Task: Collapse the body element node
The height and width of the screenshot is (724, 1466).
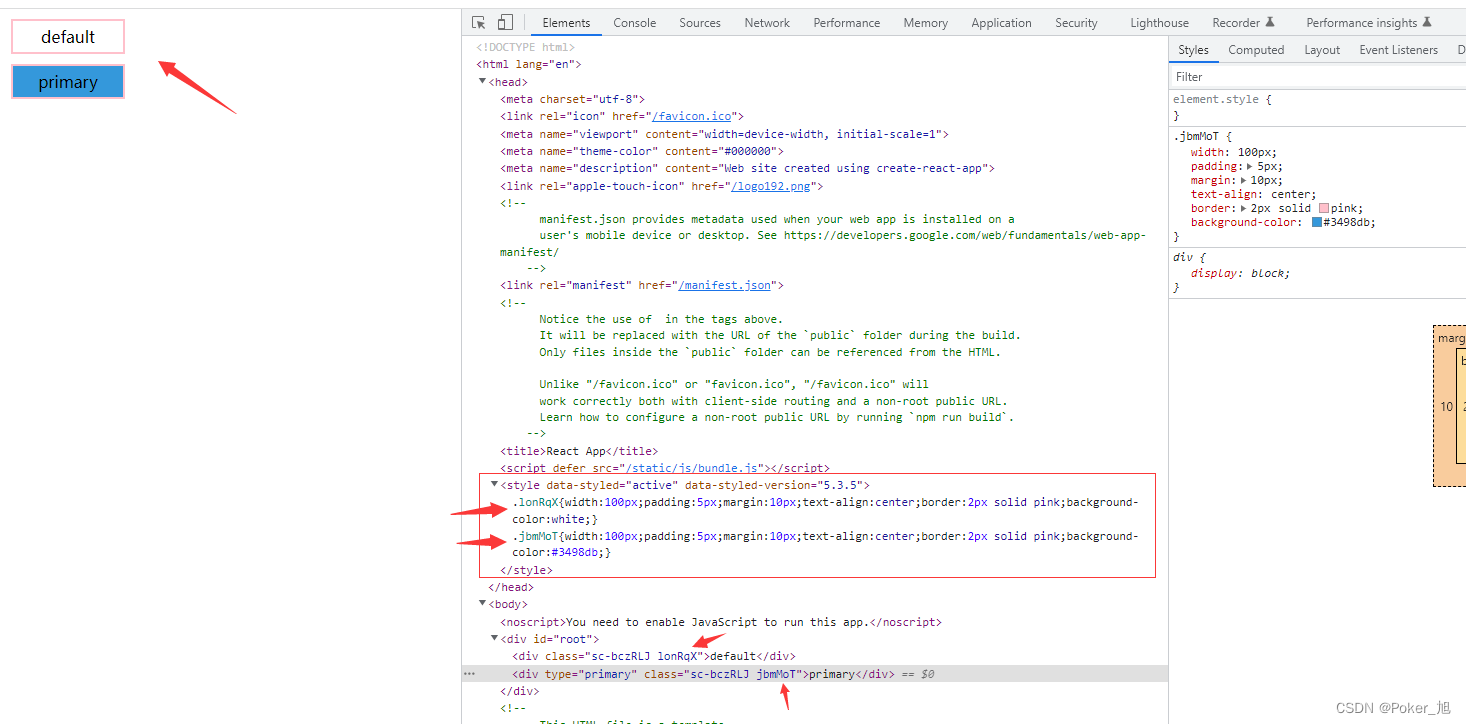Action: click(483, 604)
